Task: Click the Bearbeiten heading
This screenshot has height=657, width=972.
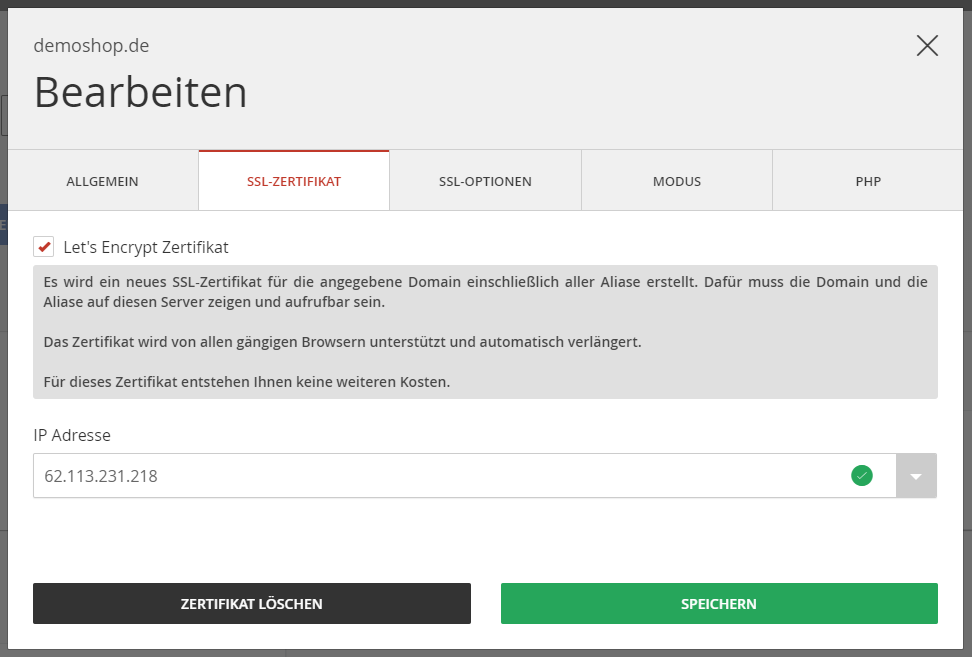Action: (x=141, y=93)
